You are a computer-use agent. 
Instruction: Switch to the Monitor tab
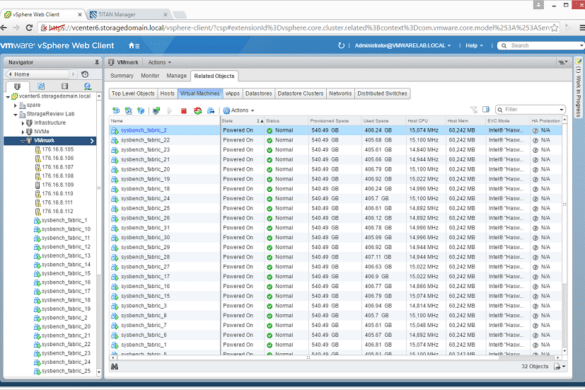[x=150, y=76]
